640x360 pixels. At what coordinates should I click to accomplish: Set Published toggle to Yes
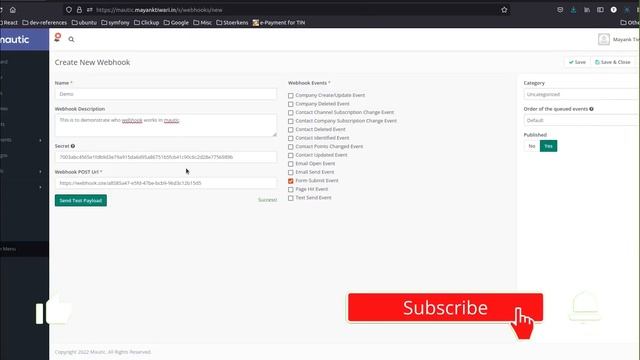coord(548,146)
